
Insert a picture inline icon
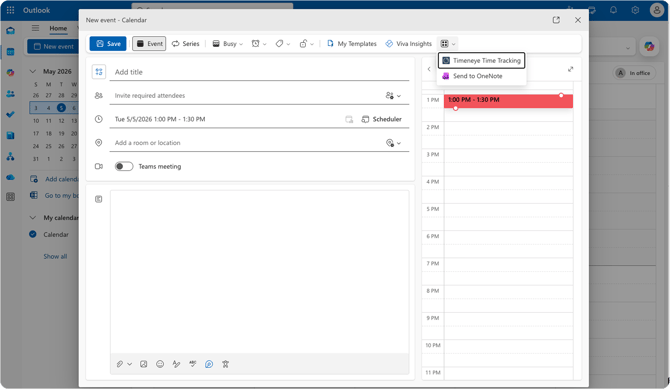144,364
